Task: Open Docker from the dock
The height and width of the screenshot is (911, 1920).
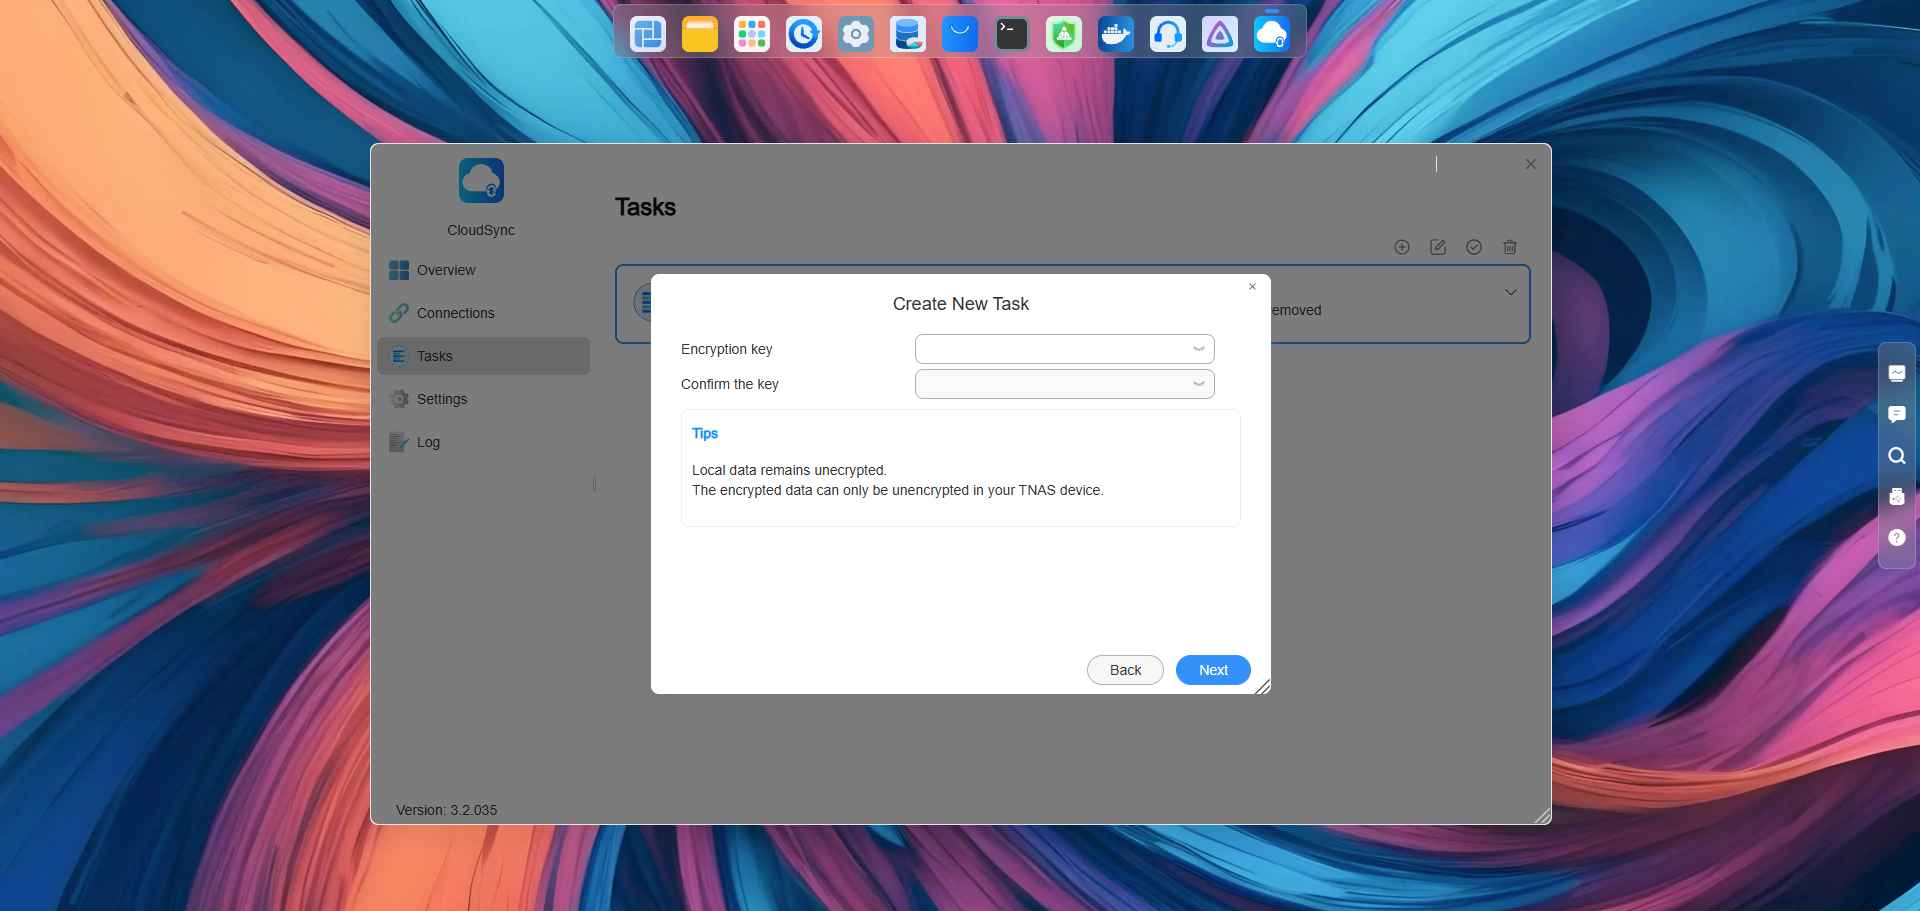Action: pyautogui.click(x=1115, y=33)
